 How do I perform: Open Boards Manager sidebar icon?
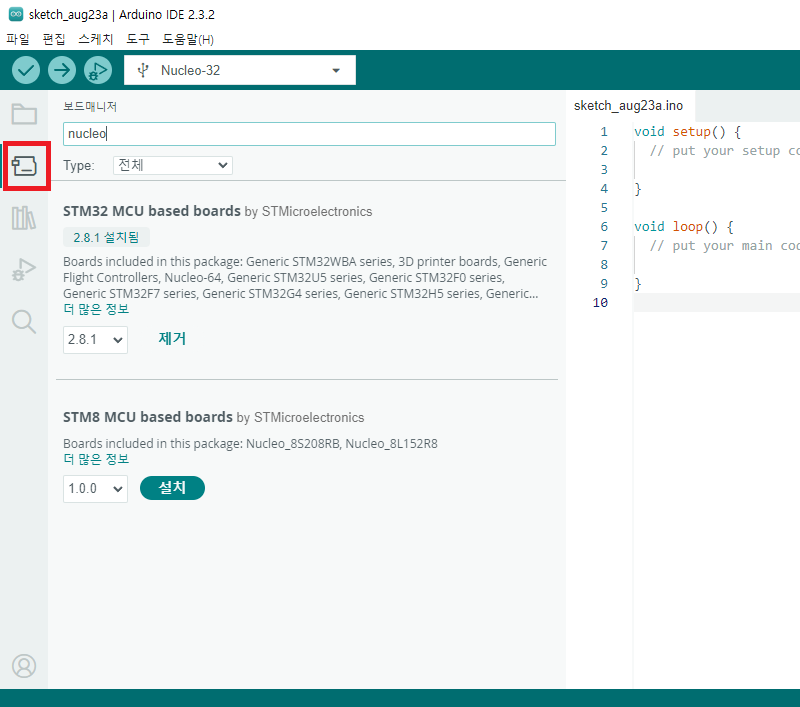[x=24, y=166]
